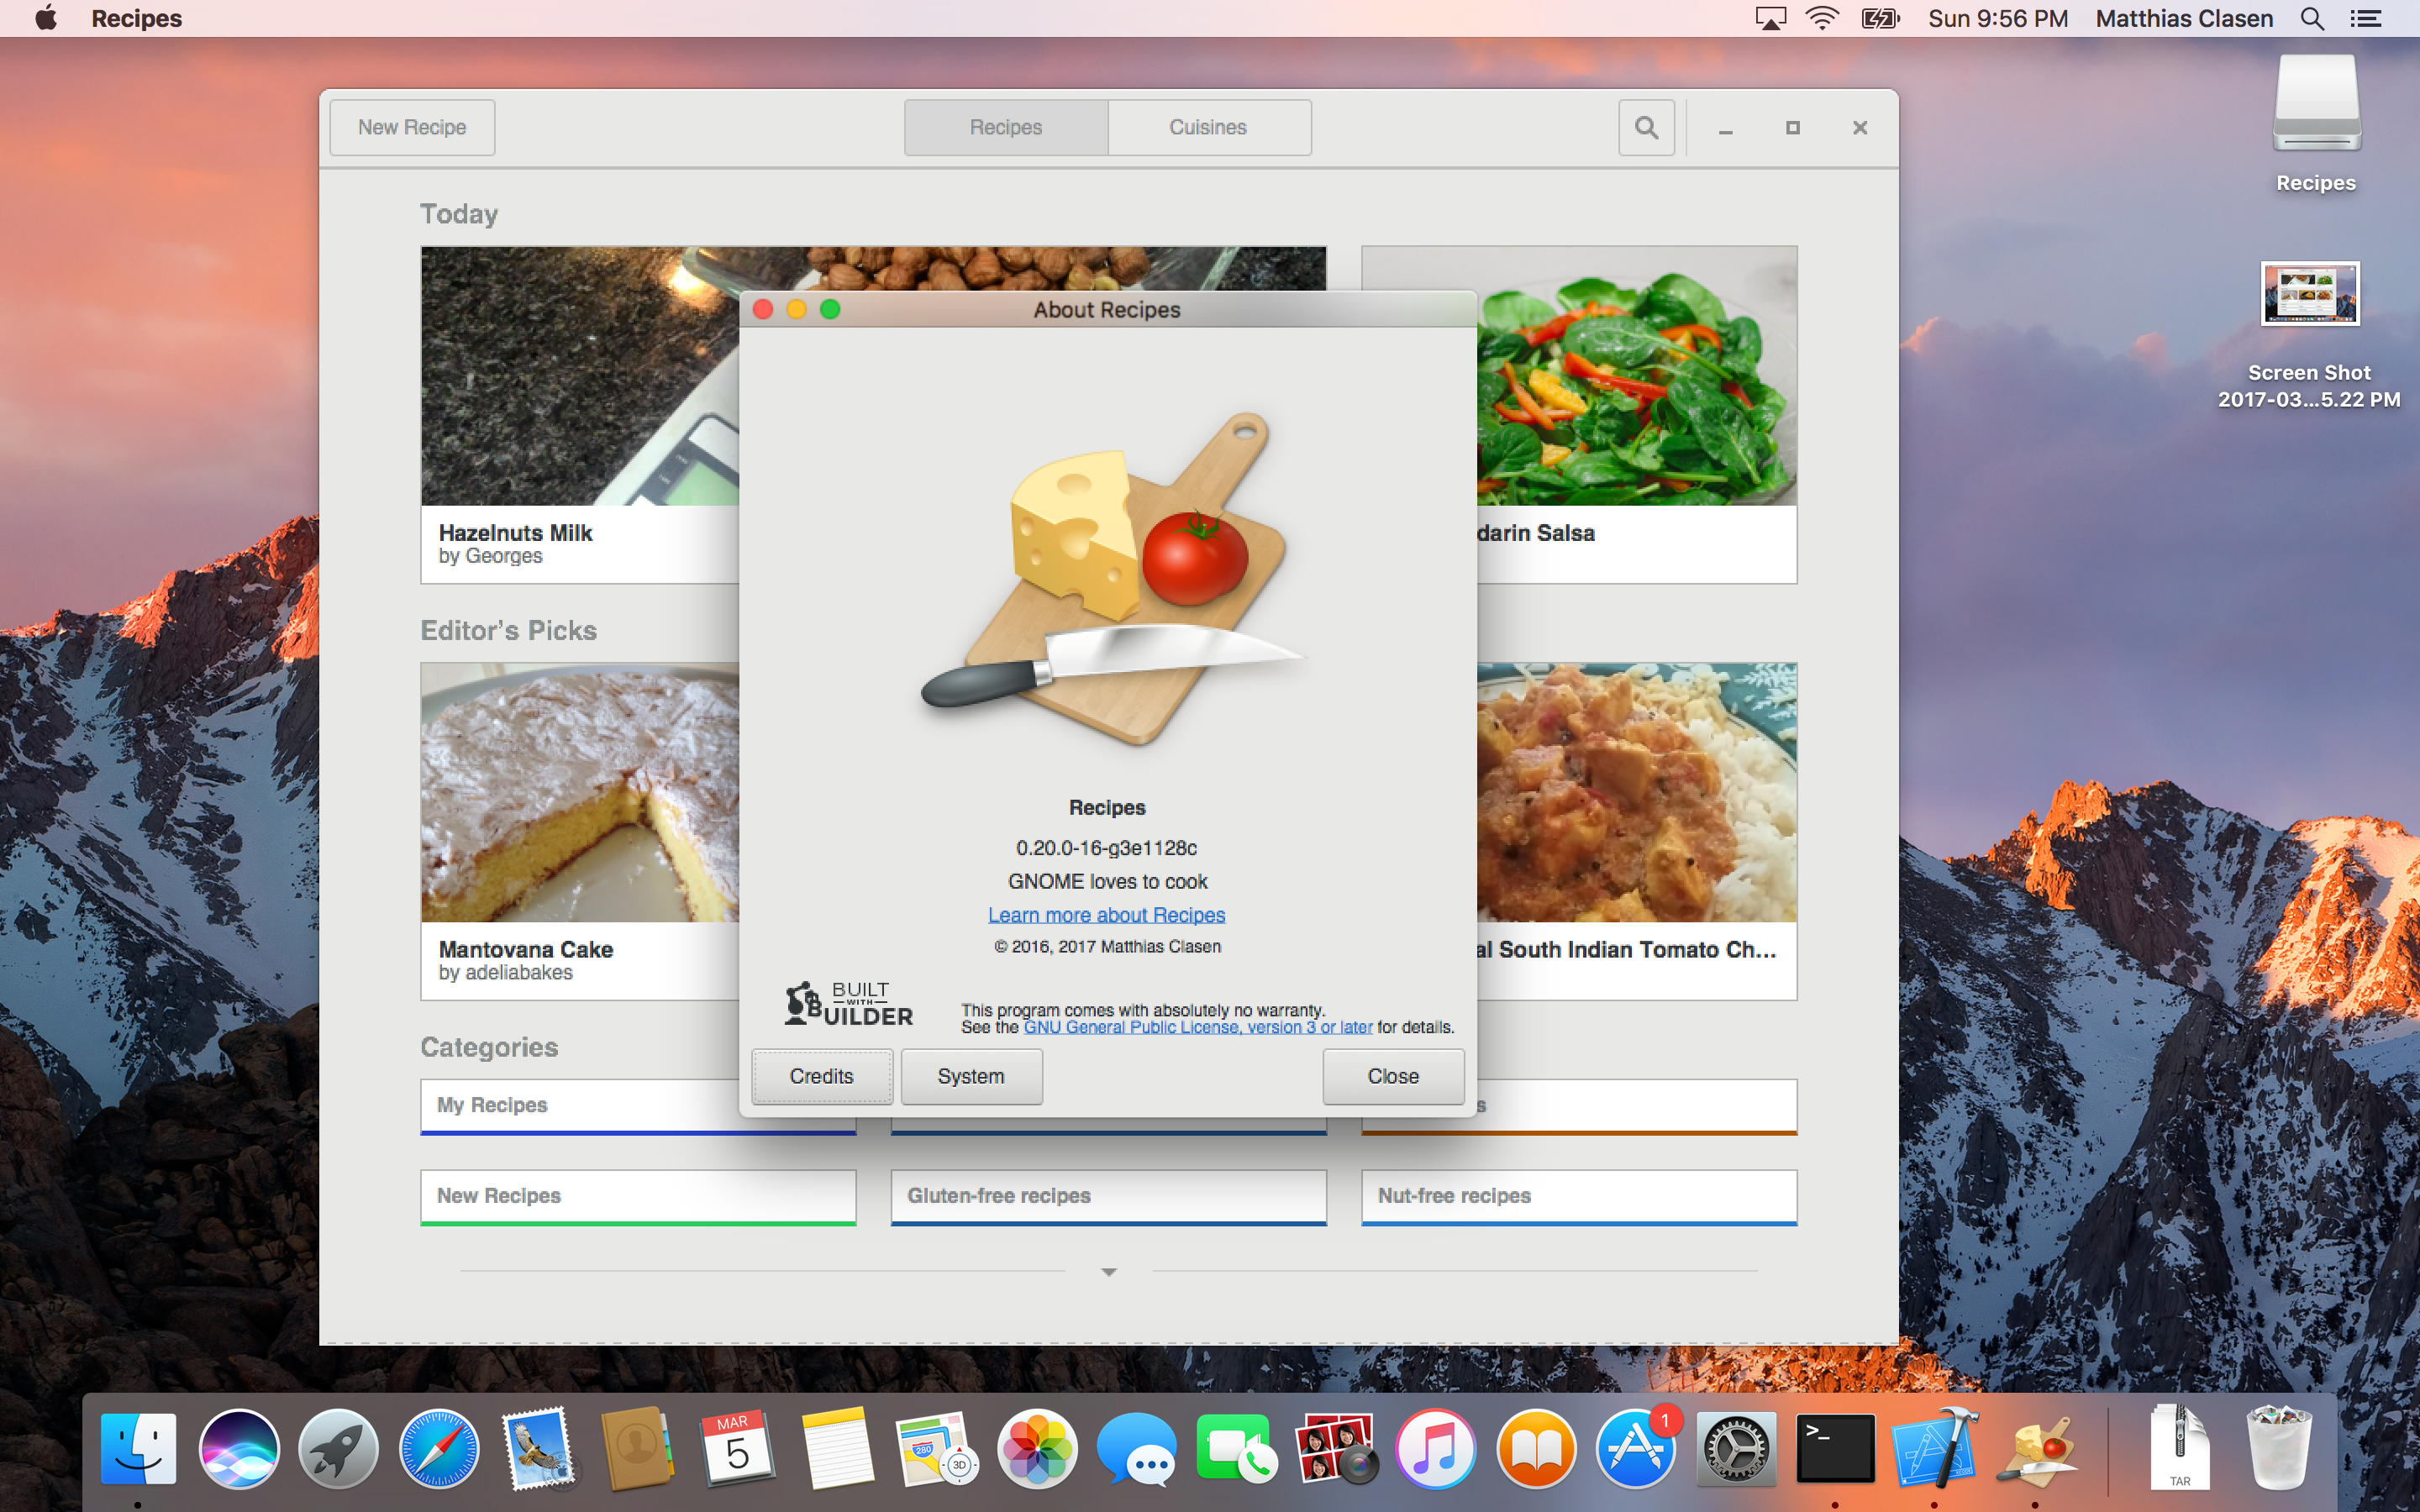Open Finder from the dock
The image size is (2420, 1512).
[x=138, y=1448]
